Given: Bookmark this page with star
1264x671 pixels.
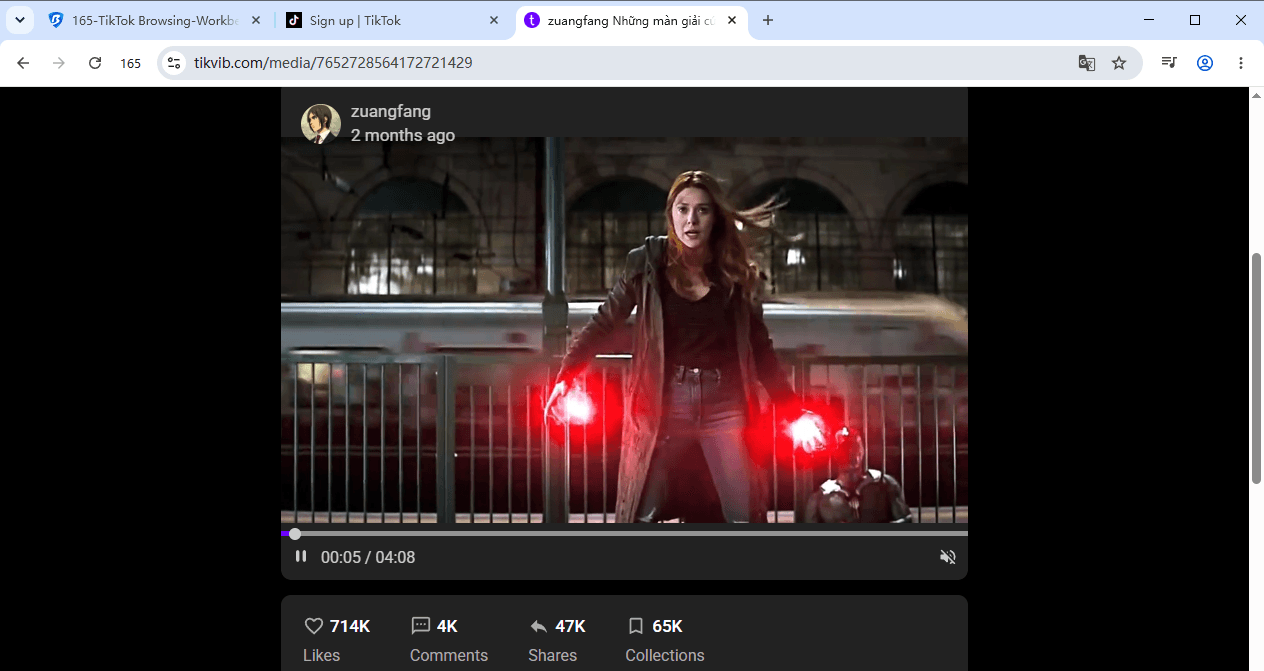Looking at the screenshot, I should [x=1119, y=63].
